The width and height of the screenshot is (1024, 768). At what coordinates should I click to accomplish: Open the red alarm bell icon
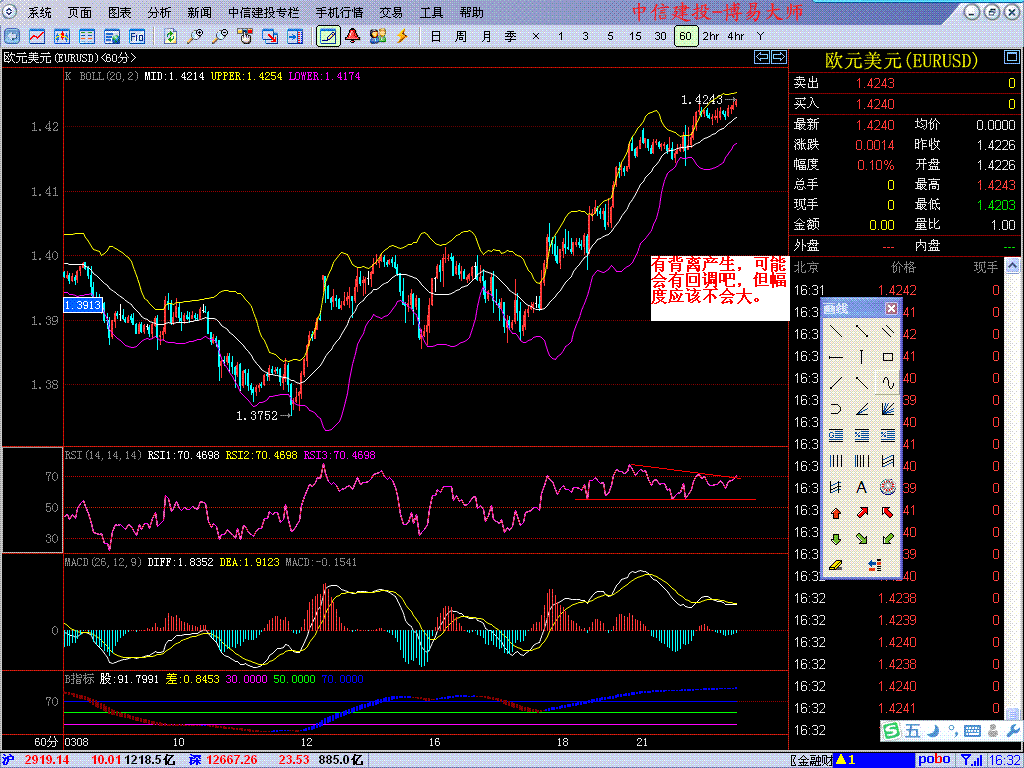[353, 36]
